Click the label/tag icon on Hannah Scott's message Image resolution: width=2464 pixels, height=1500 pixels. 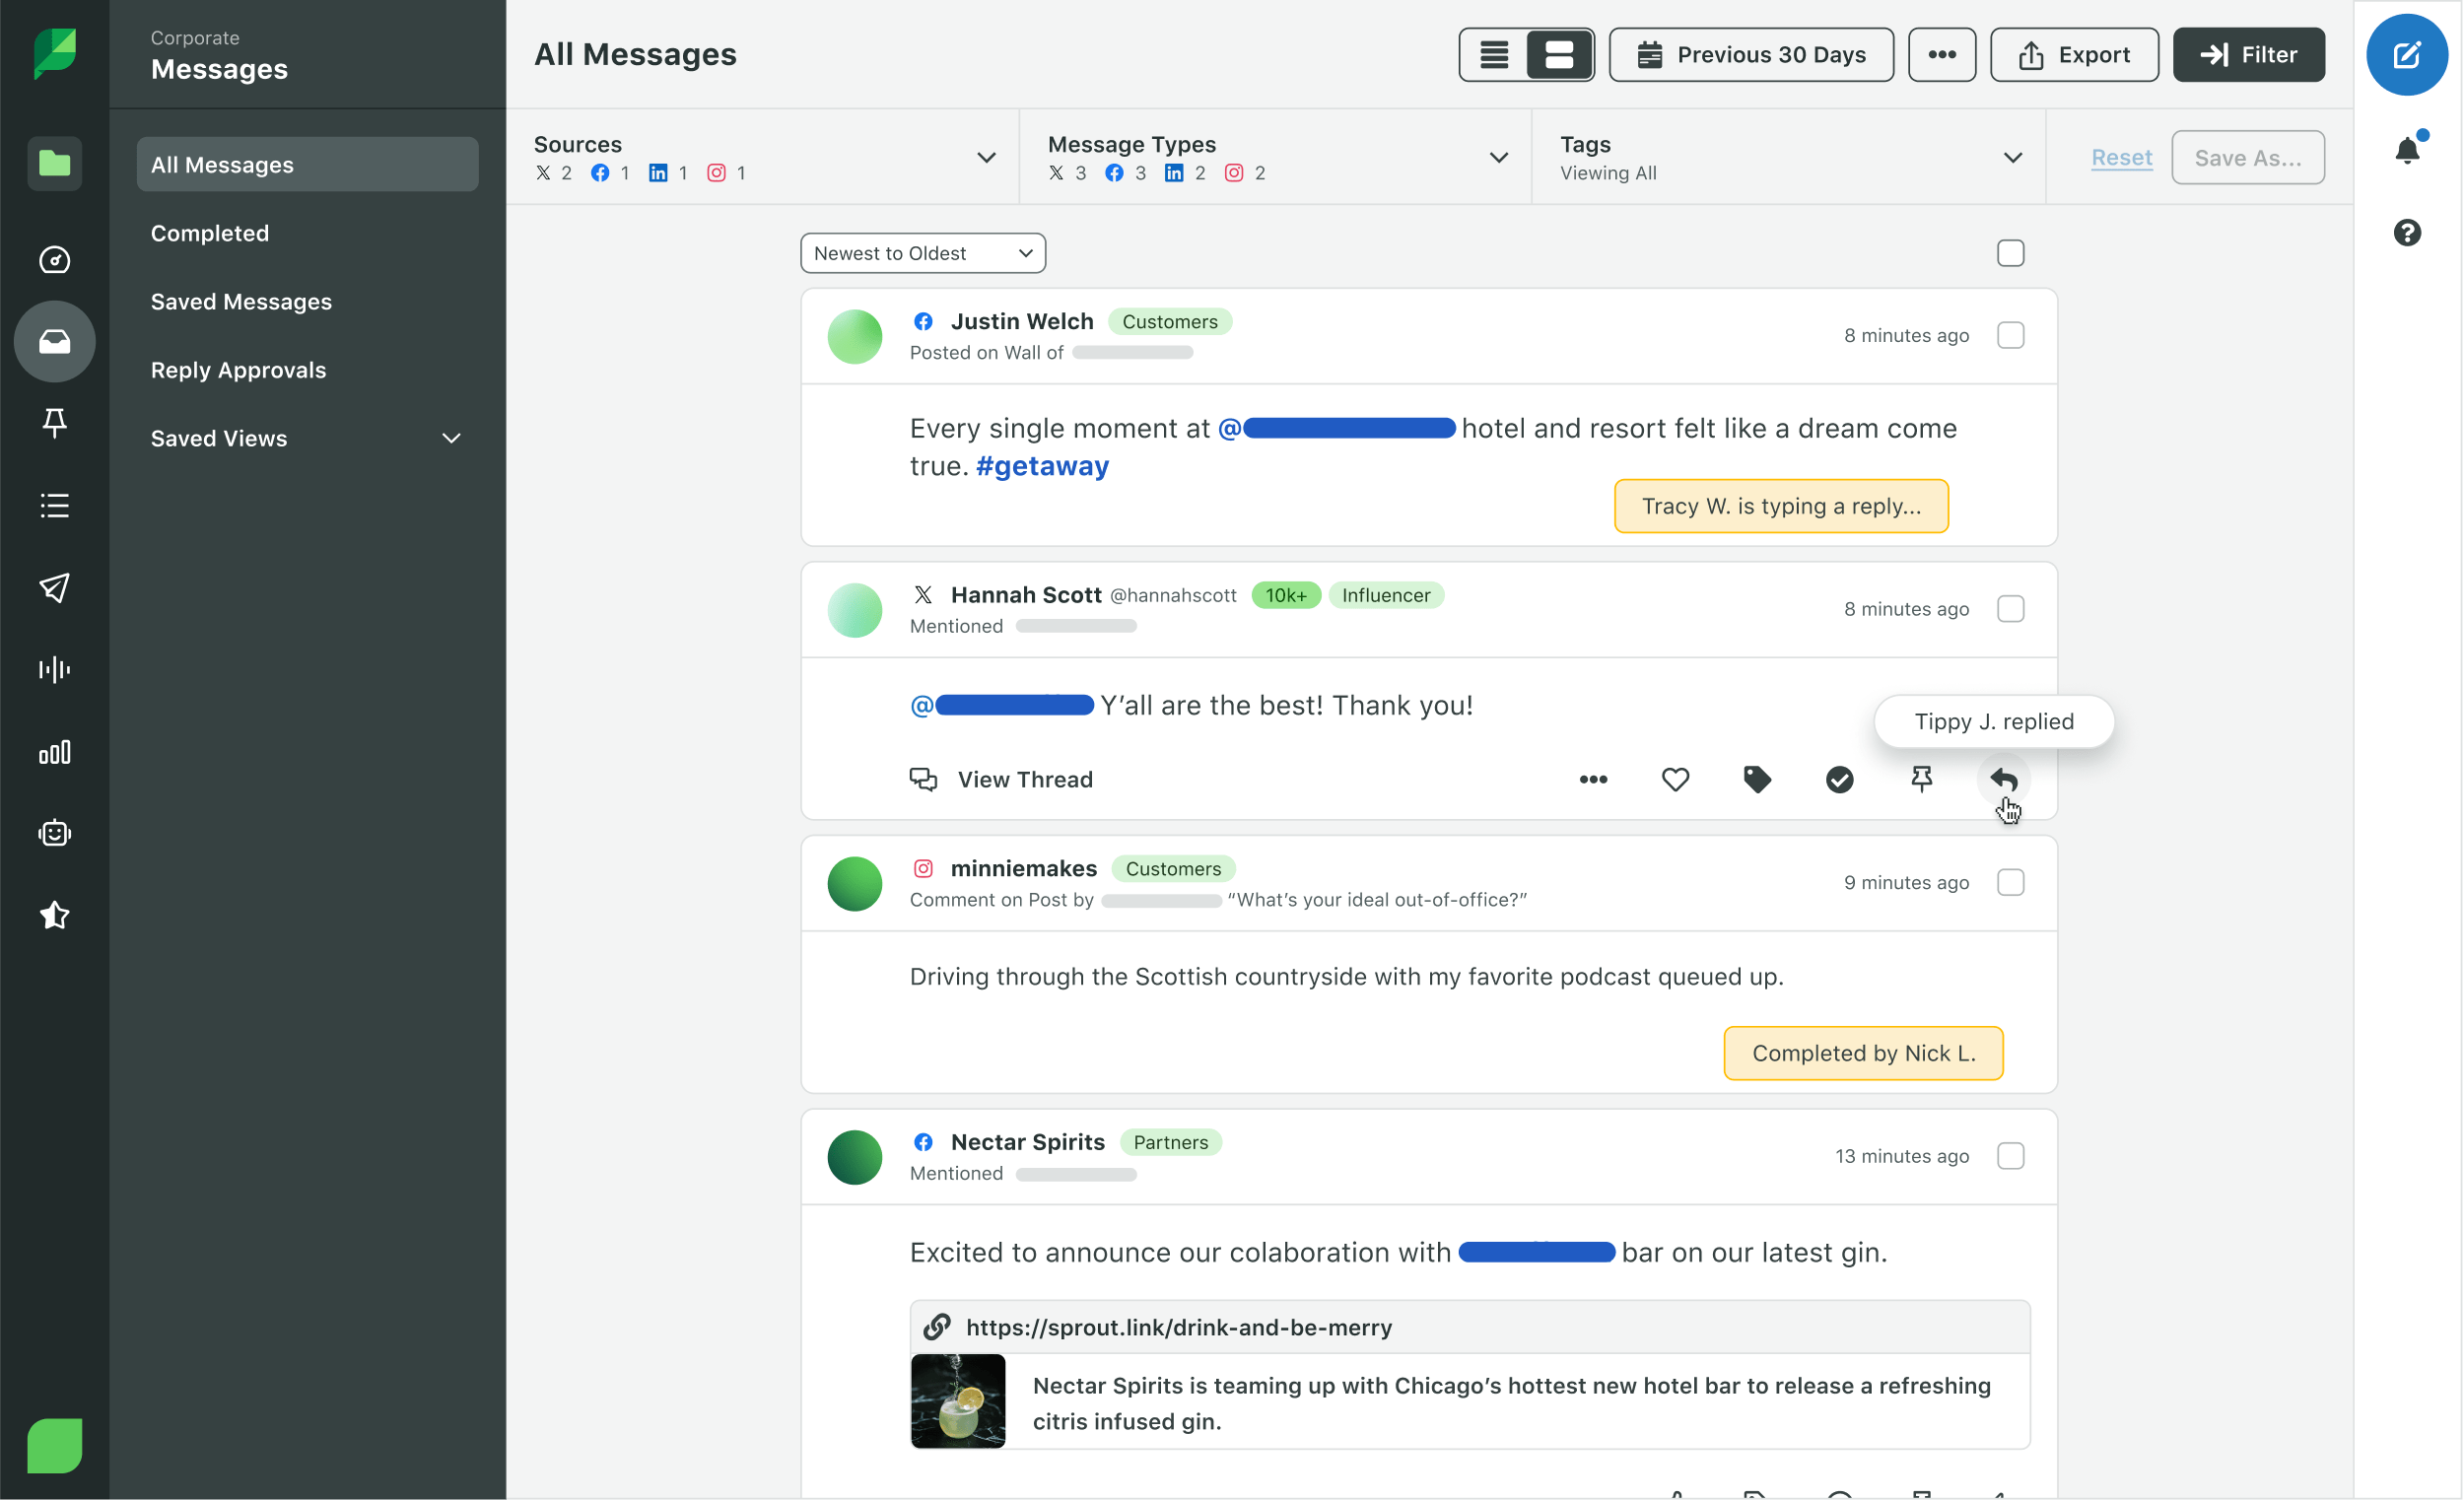(1758, 779)
